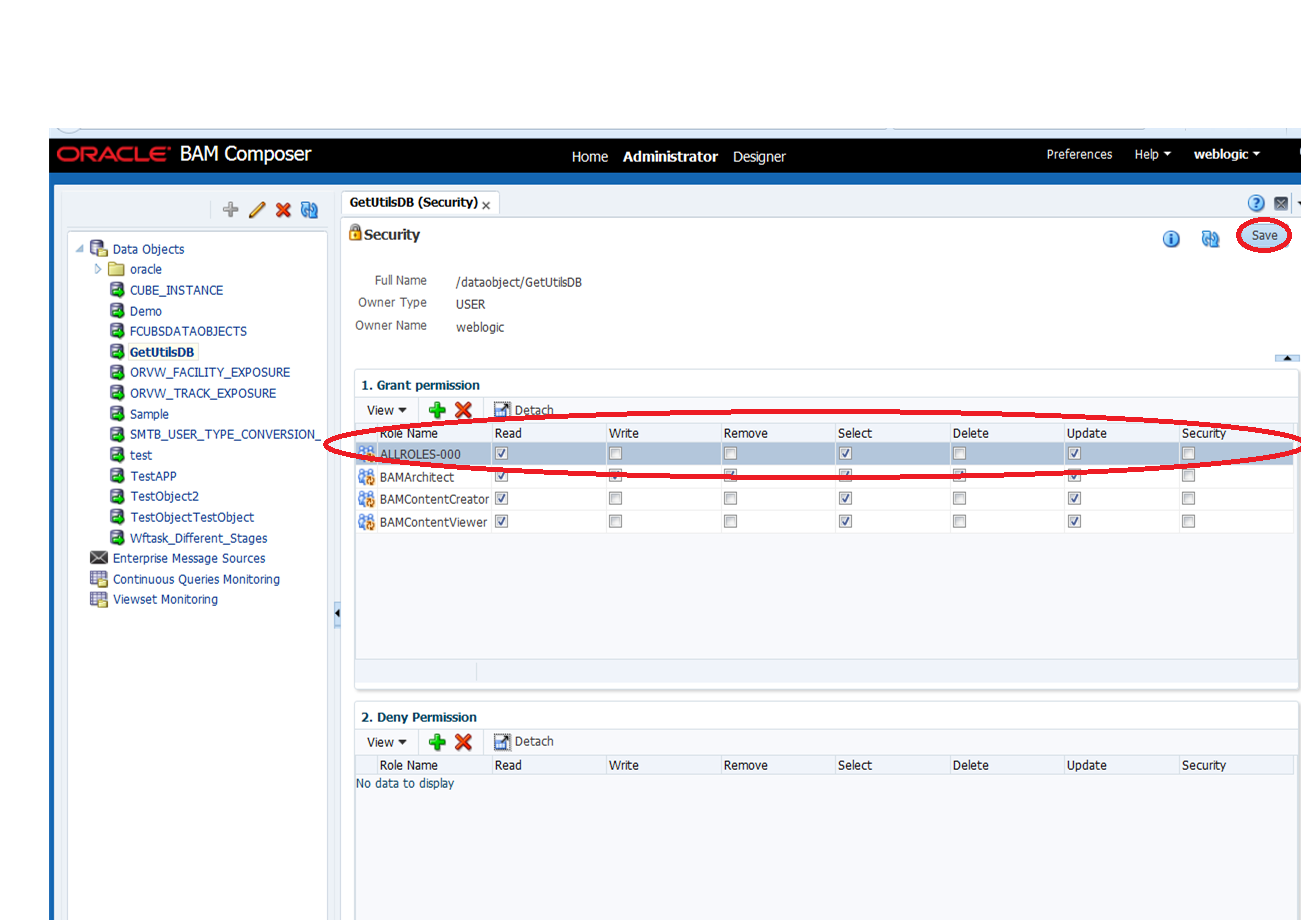This screenshot has height=920, width=1301.
Task: Detach the Grant permission table
Action: click(x=523, y=410)
